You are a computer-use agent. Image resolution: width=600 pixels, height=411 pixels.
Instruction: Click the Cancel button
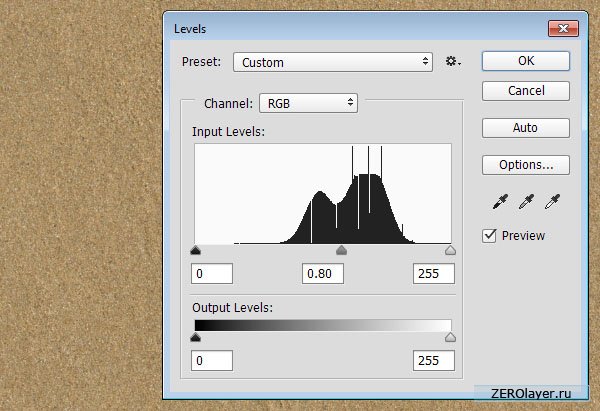(526, 91)
